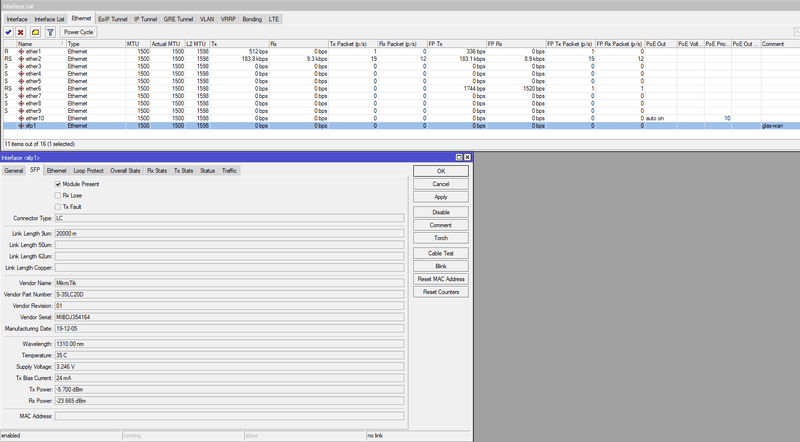The height and width of the screenshot is (442, 800).
Task: Open the GRE Tunnel tab
Action: [x=179, y=19]
